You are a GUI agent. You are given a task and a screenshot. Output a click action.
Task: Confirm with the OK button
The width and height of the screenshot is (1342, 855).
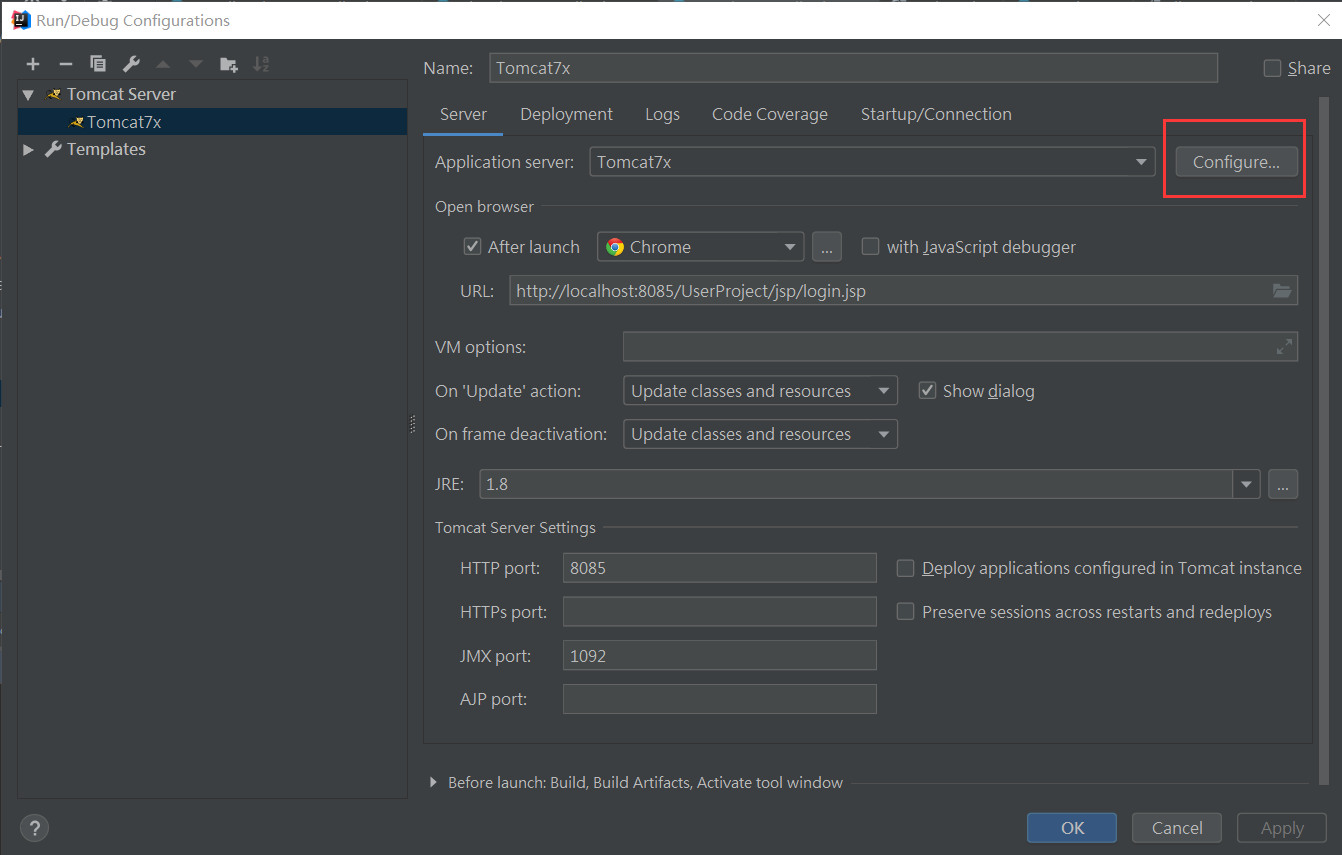pos(1072,828)
